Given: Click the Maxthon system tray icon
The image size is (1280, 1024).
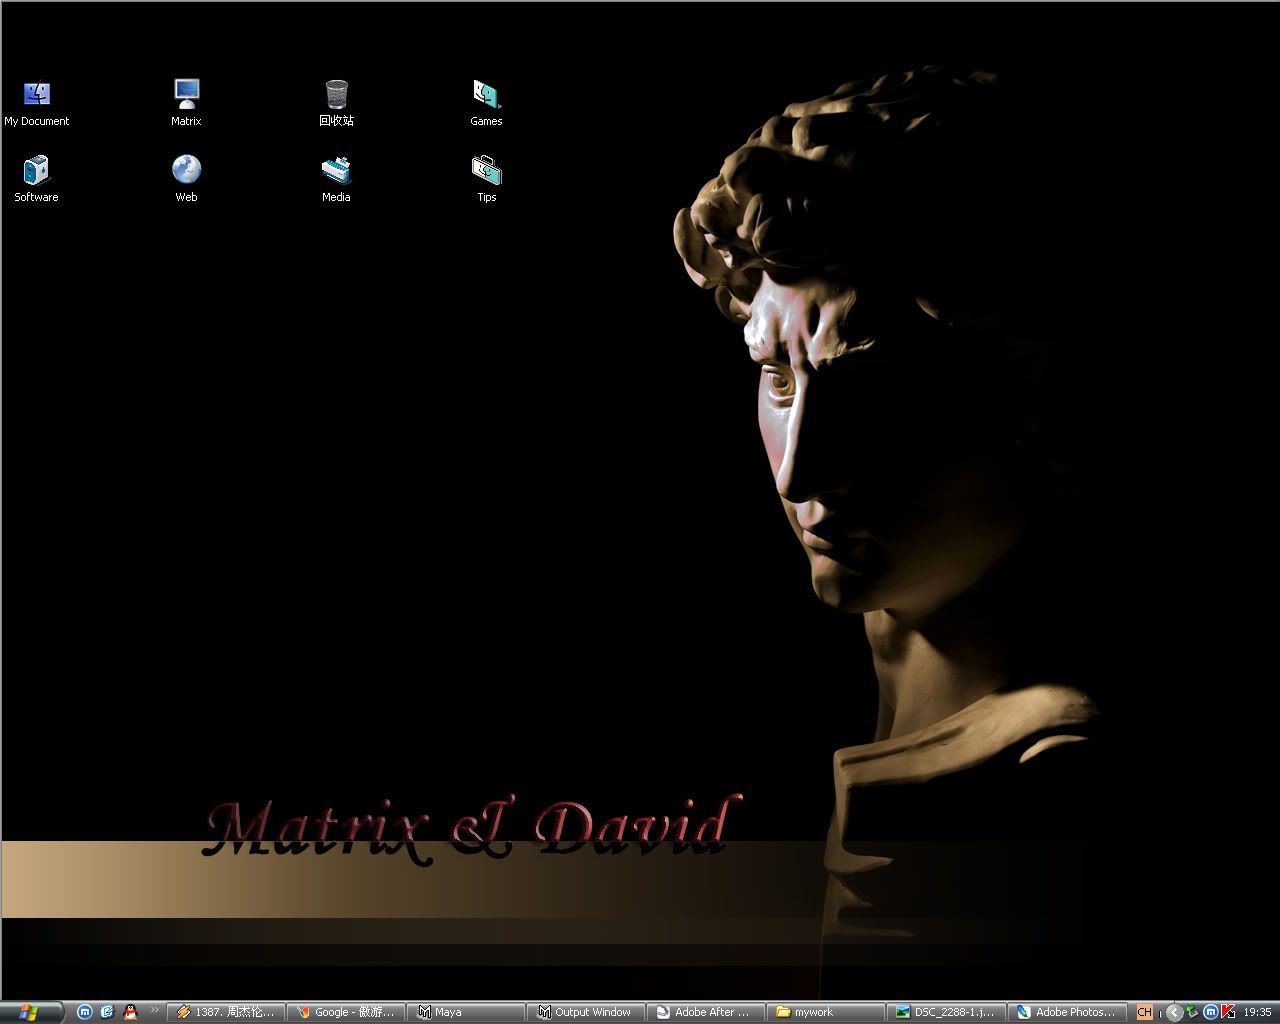Looking at the screenshot, I should coord(1210,1012).
